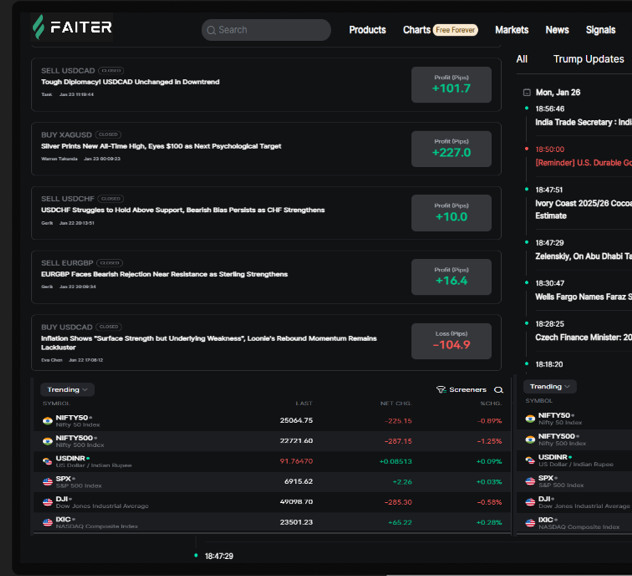Open the Trending dropdown in right panel

tap(550, 387)
